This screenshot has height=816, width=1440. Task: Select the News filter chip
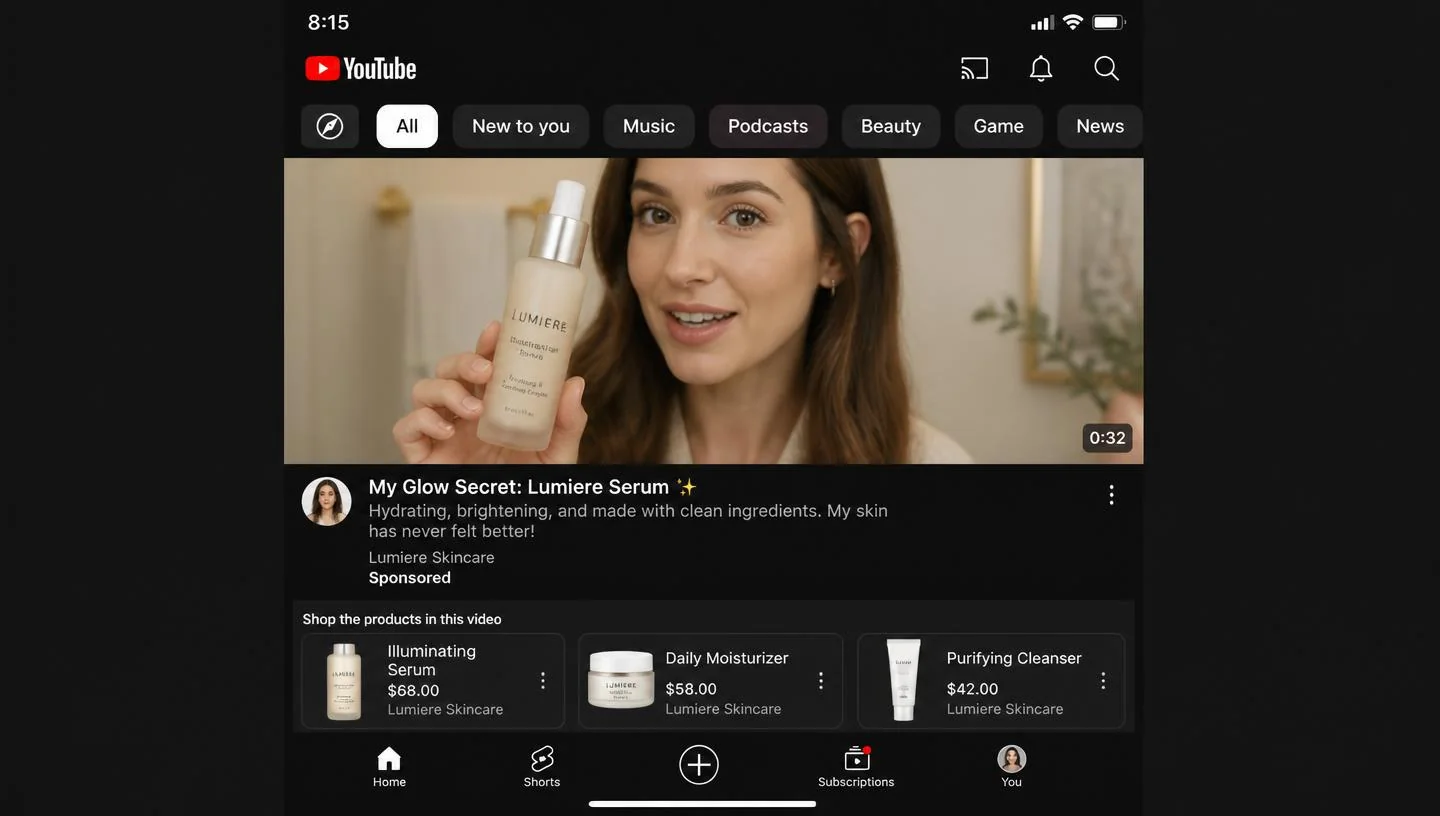pos(1100,126)
